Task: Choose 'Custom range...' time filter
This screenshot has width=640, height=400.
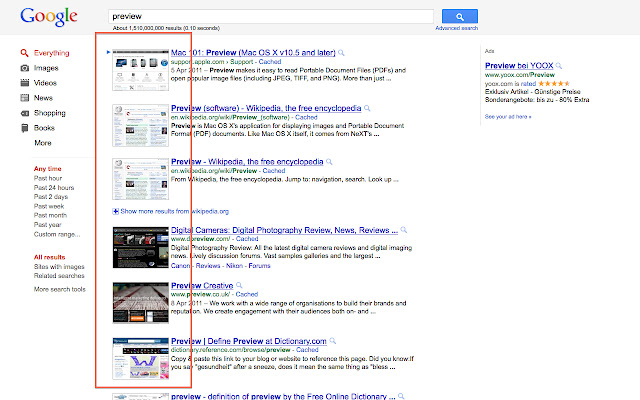Action: pyautogui.click(x=57, y=235)
